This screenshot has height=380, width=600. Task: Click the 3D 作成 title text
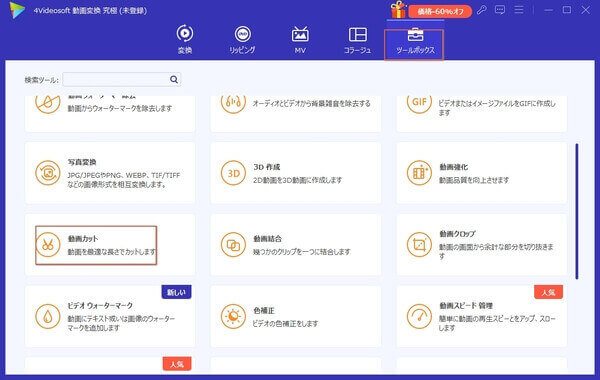[267, 167]
